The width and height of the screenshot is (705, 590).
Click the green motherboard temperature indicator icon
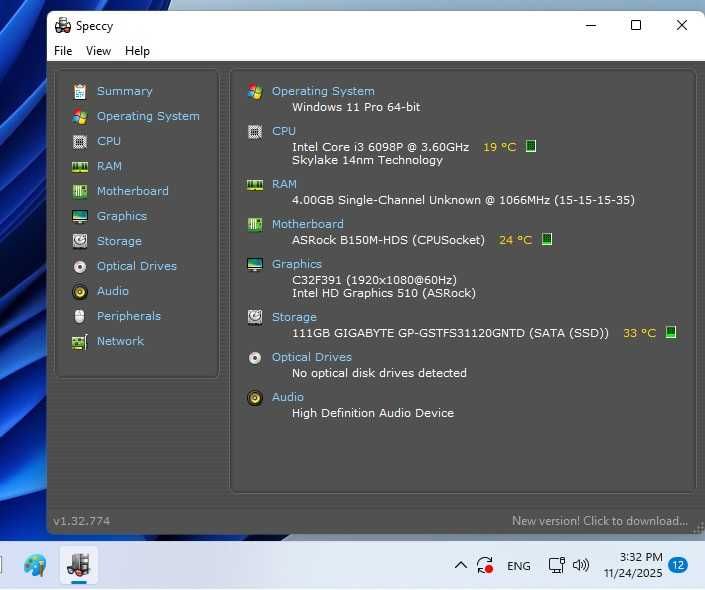click(547, 239)
